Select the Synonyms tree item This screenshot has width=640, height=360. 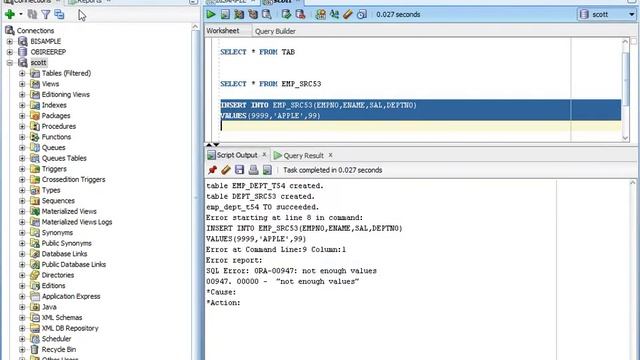click(x=57, y=232)
